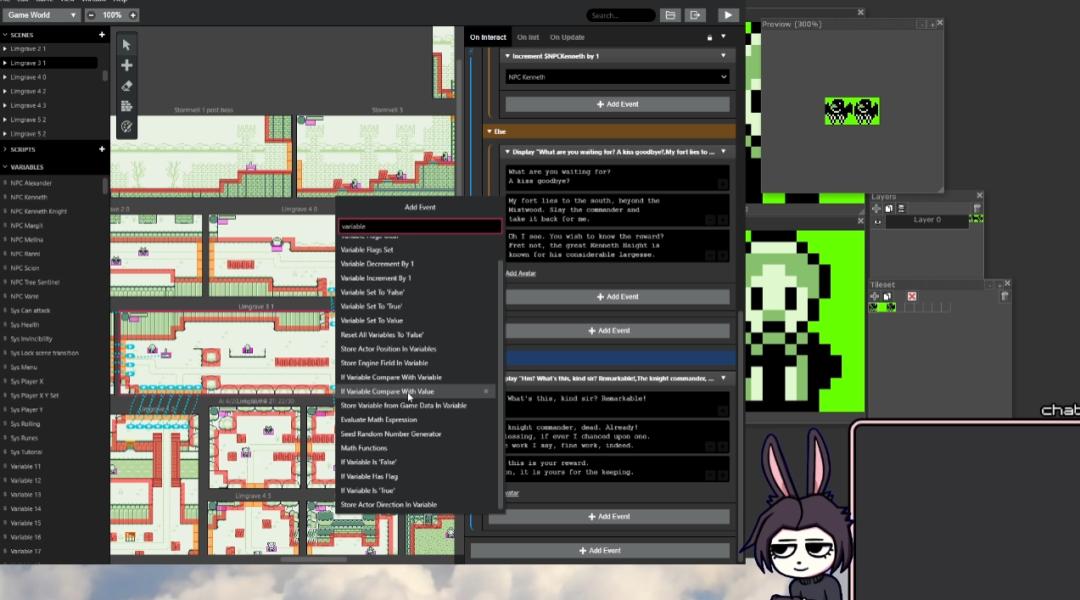
Task: Run the game with play button
Action: tap(728, 15)
